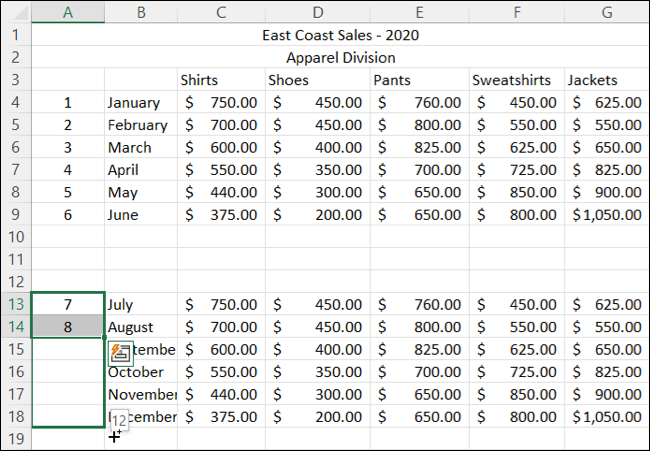The image size is (650, 451).
Task: Select the Jackets heading cell
Action: (606, 80)
